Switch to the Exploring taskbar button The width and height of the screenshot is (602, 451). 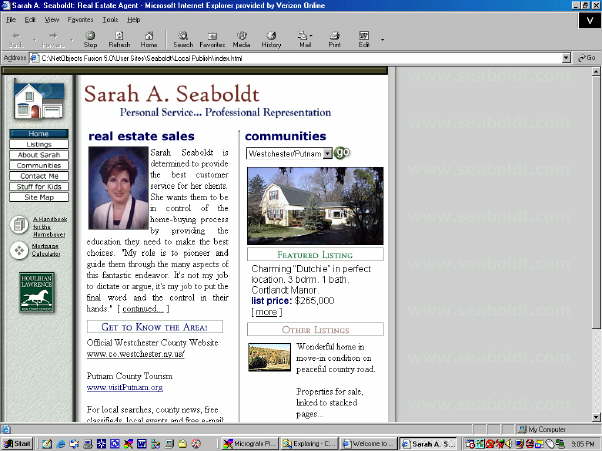[309, 444]
